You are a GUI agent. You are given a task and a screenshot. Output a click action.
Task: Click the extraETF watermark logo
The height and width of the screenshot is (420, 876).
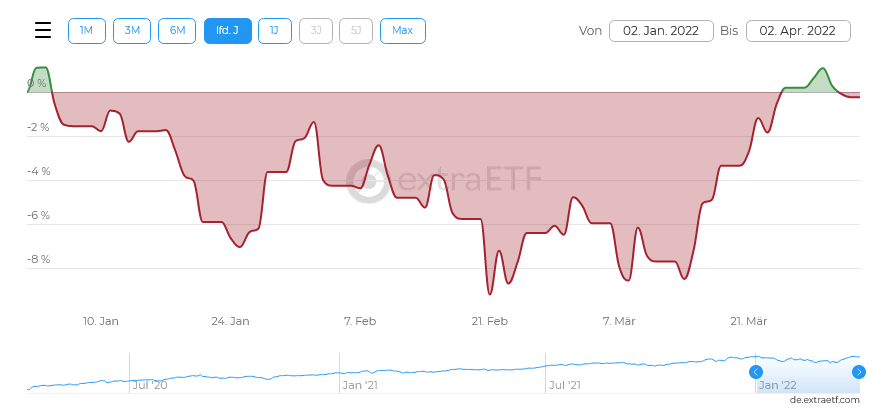click(445, 181)
